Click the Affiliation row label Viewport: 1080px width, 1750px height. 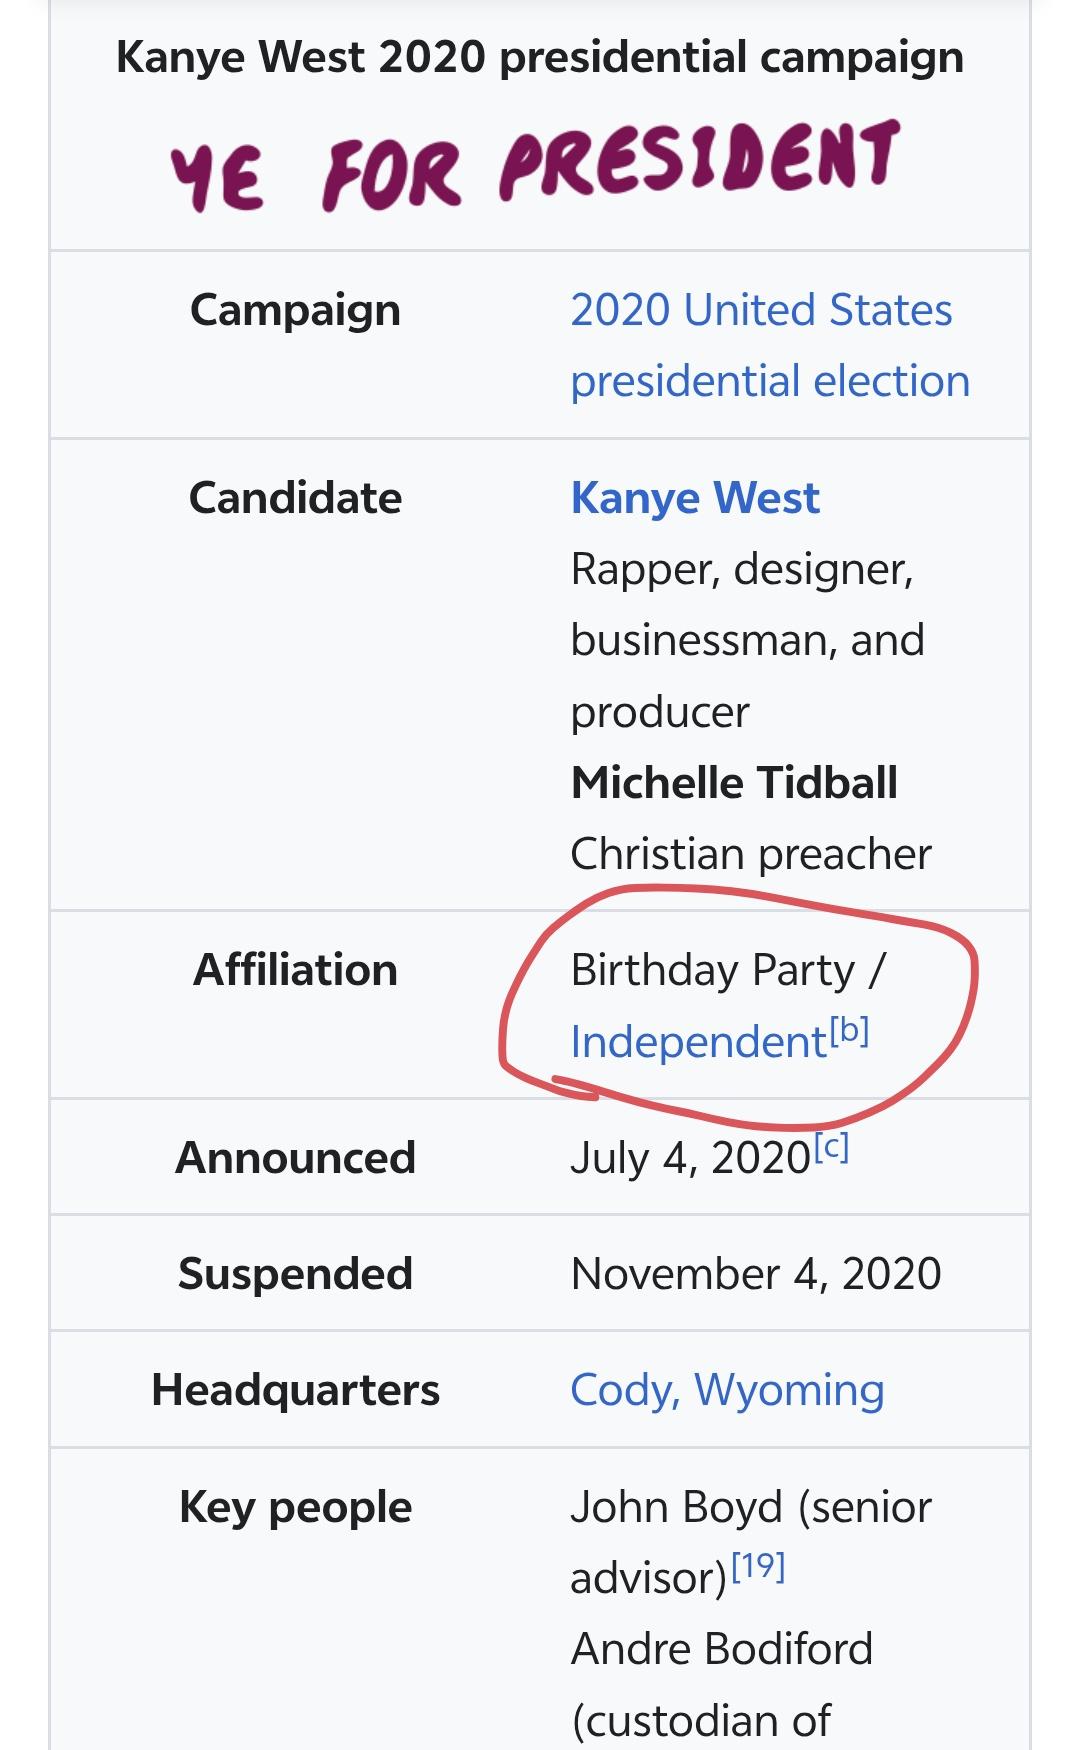(x=295, y=970)
